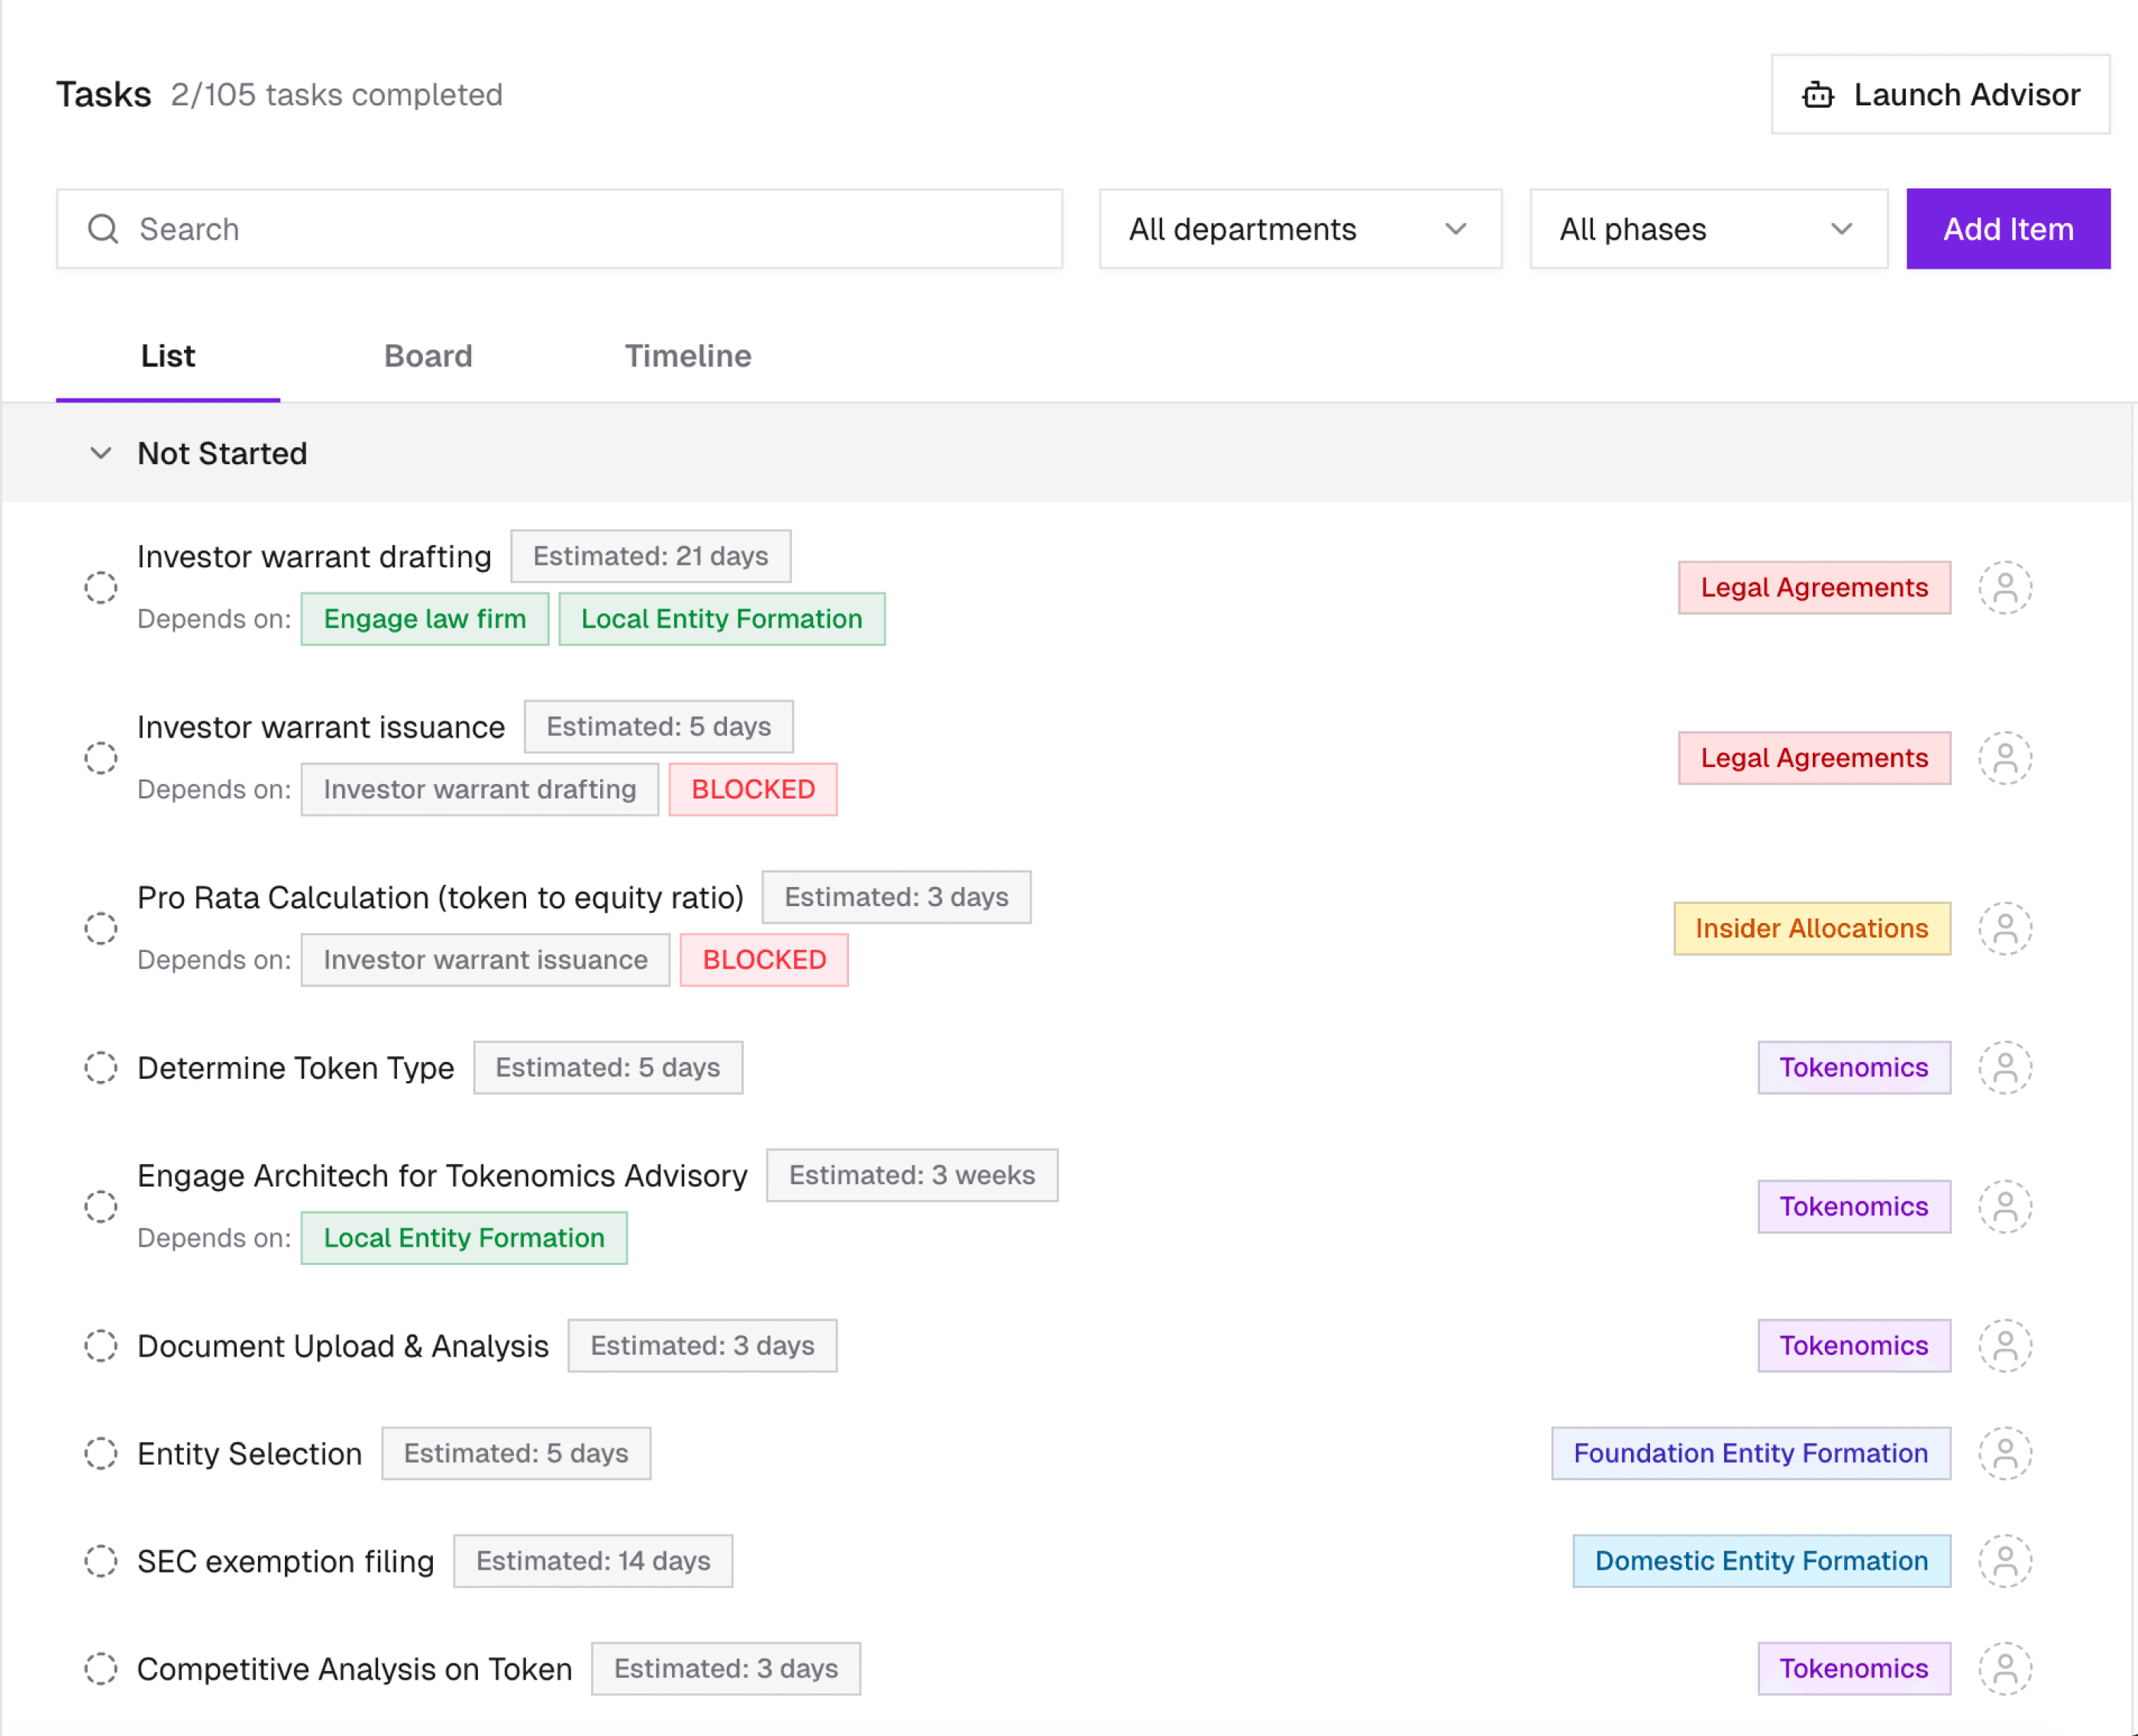This screenshot has height=1736, width=2138.
Task: Mark Investor warrant drafting as complete
Action: (x=100, y=588)
